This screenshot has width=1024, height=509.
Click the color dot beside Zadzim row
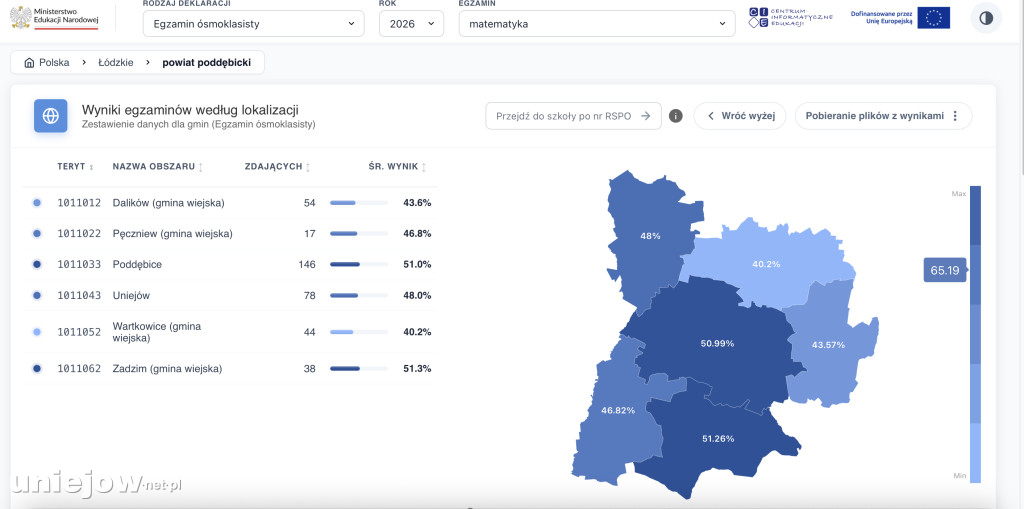pos(37,369)
